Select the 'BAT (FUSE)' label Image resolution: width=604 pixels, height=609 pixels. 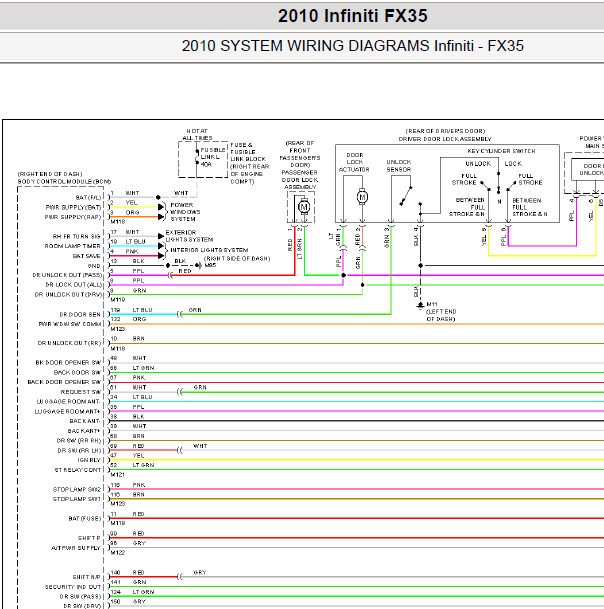coord(85,519)
